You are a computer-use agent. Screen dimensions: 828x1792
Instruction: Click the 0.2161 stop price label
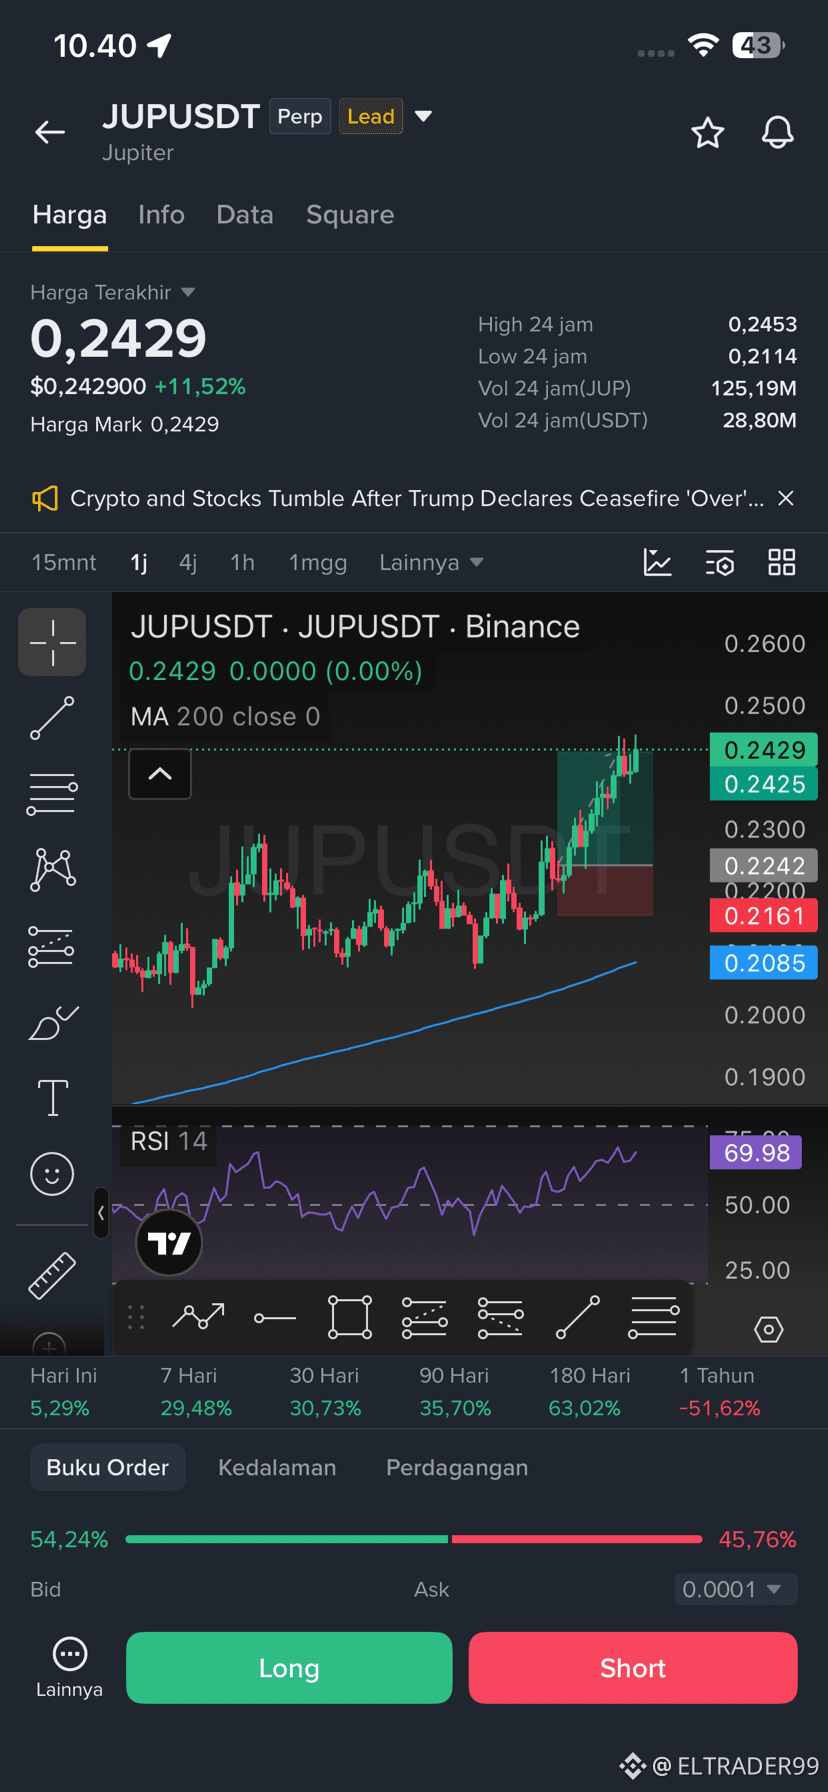click(764, 915)
